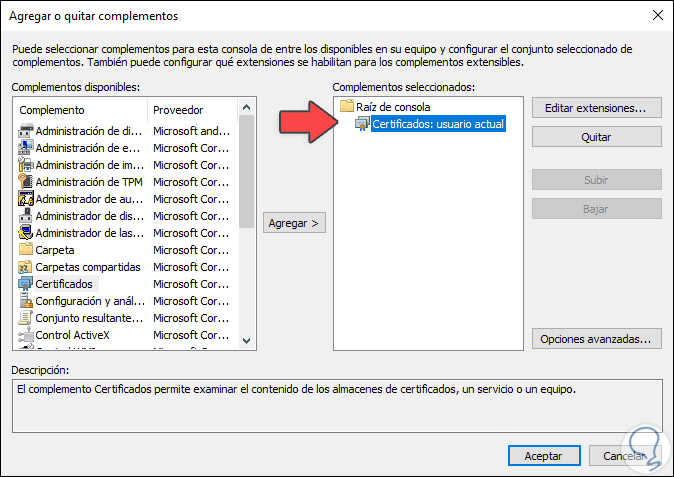Select Certificados: usuario actual tree node
Image resolution: width=674 pixels, height=477 pixels.
tap(438, 124)
